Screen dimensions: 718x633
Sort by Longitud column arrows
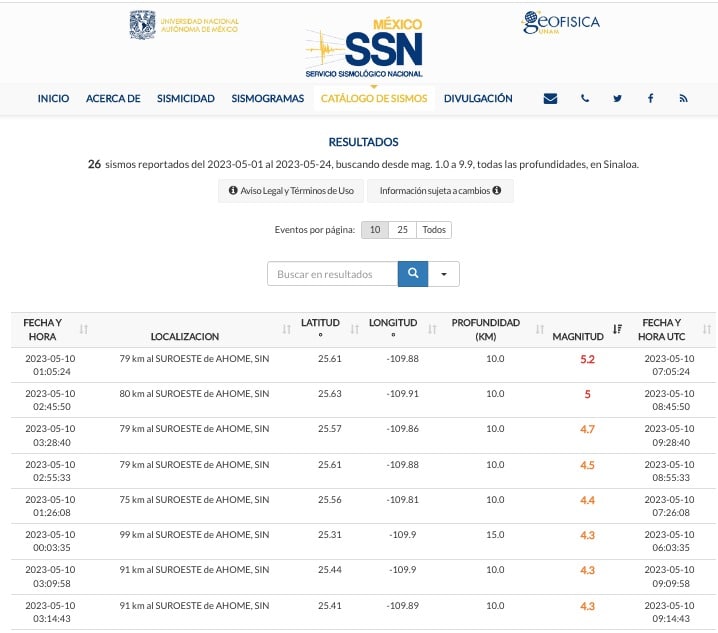click(432, 329)
